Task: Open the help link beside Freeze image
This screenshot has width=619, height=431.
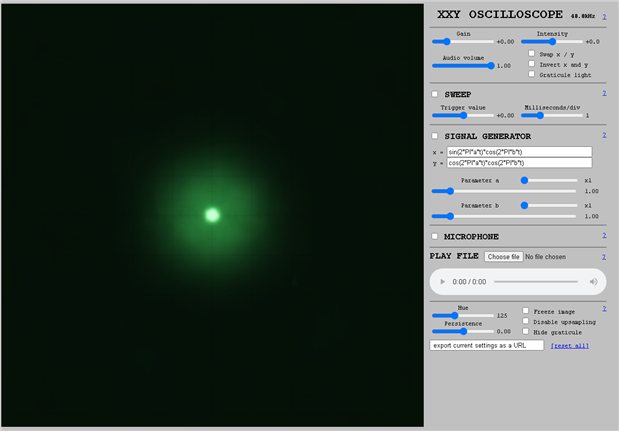Action: (x=604, y=309)
